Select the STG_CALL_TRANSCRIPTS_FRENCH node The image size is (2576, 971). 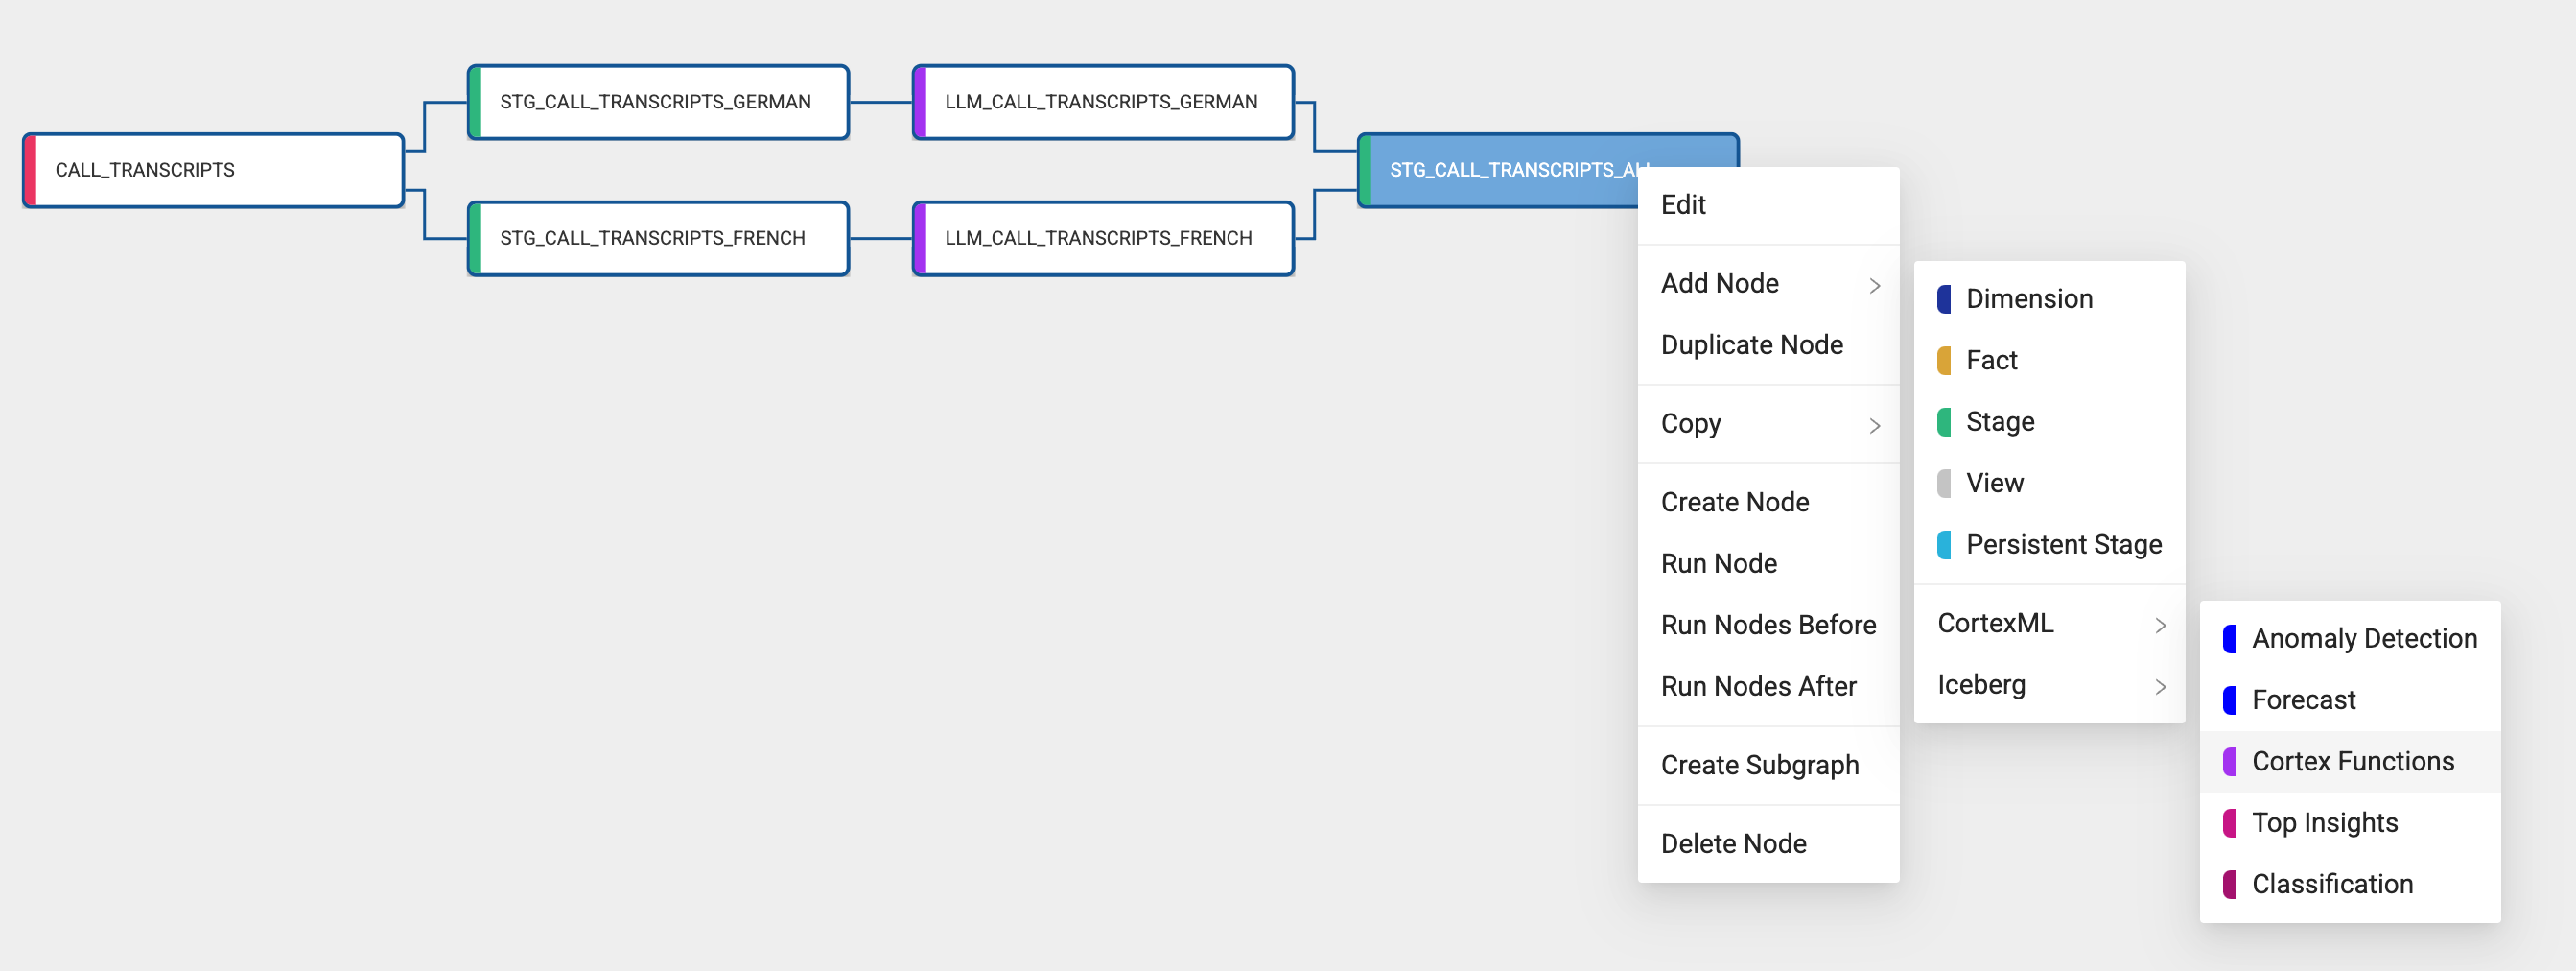click(x=658, y=238)
